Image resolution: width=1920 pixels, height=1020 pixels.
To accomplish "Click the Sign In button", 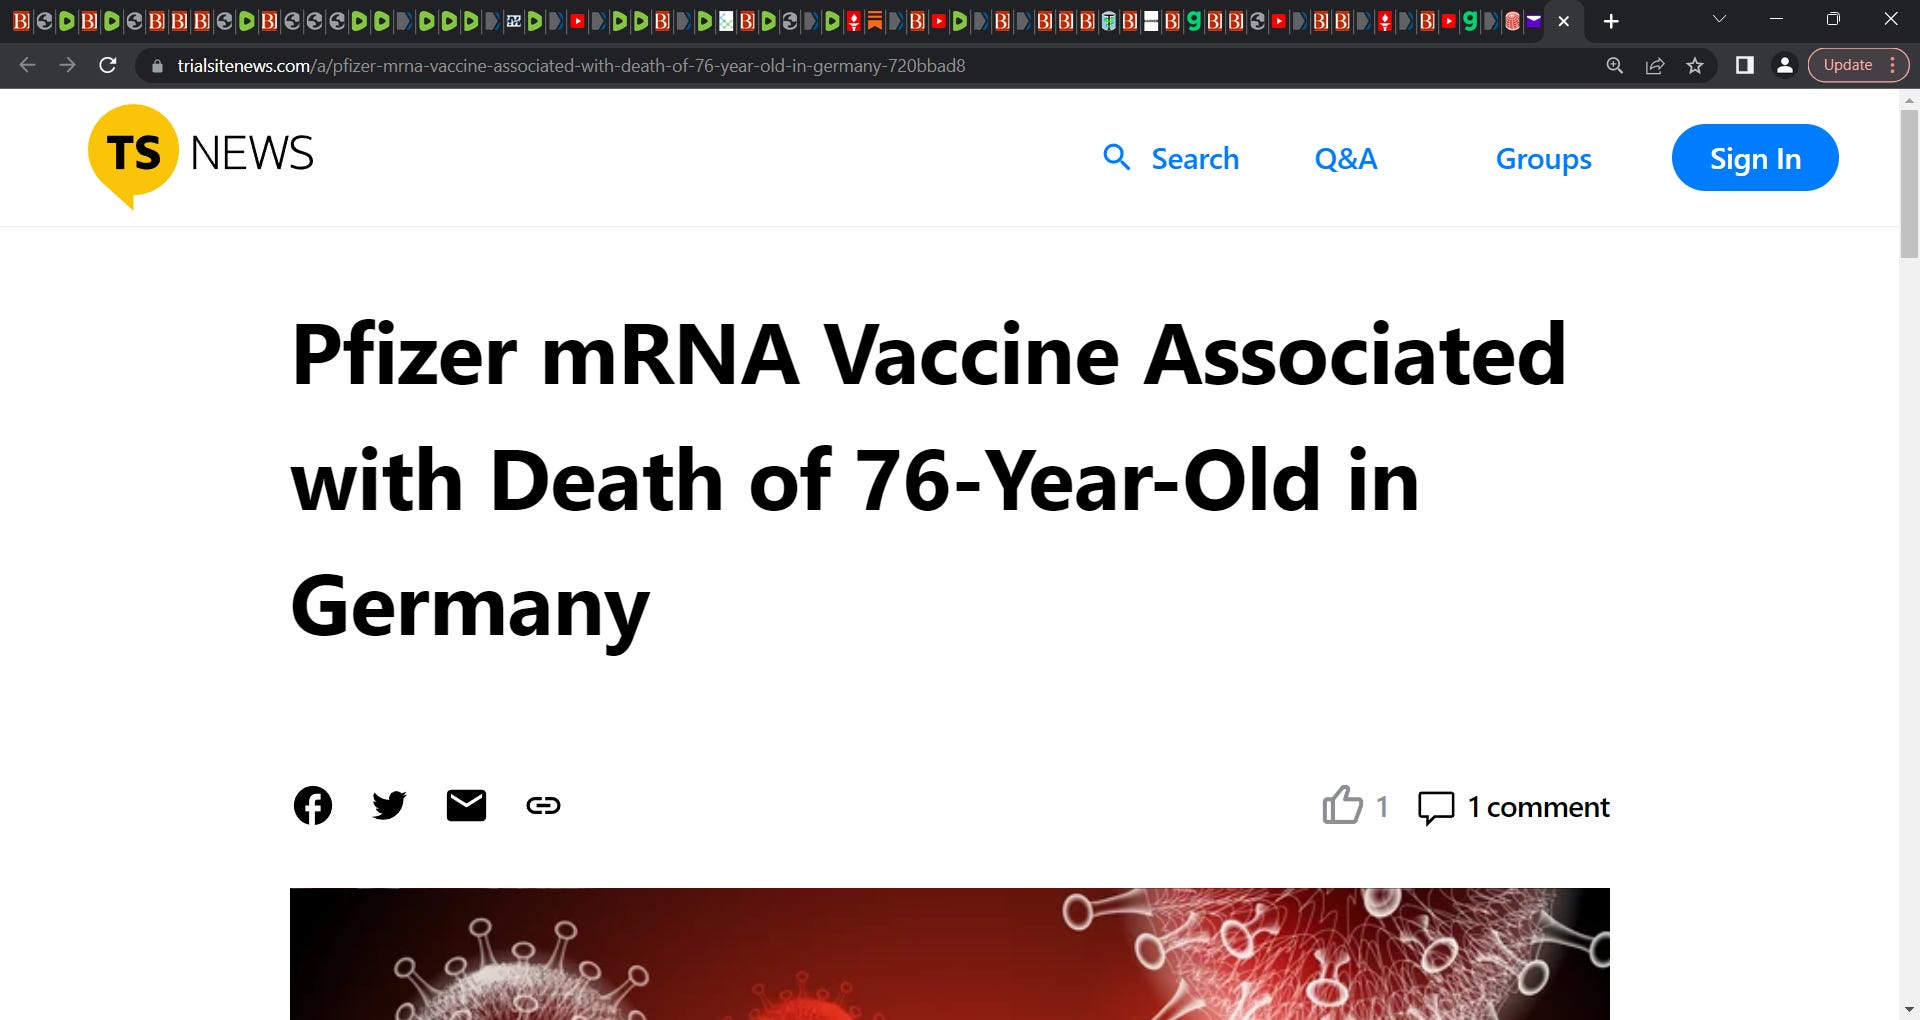I will 1755,157.
